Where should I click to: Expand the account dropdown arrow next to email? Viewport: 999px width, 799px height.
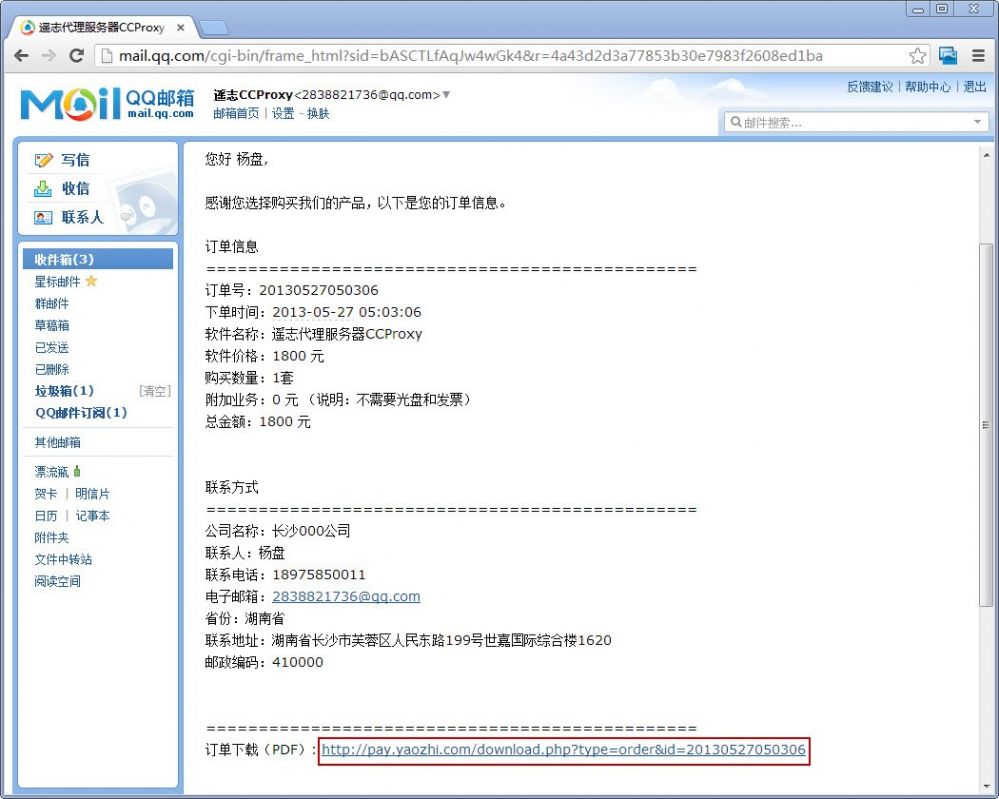coord(447,95)
